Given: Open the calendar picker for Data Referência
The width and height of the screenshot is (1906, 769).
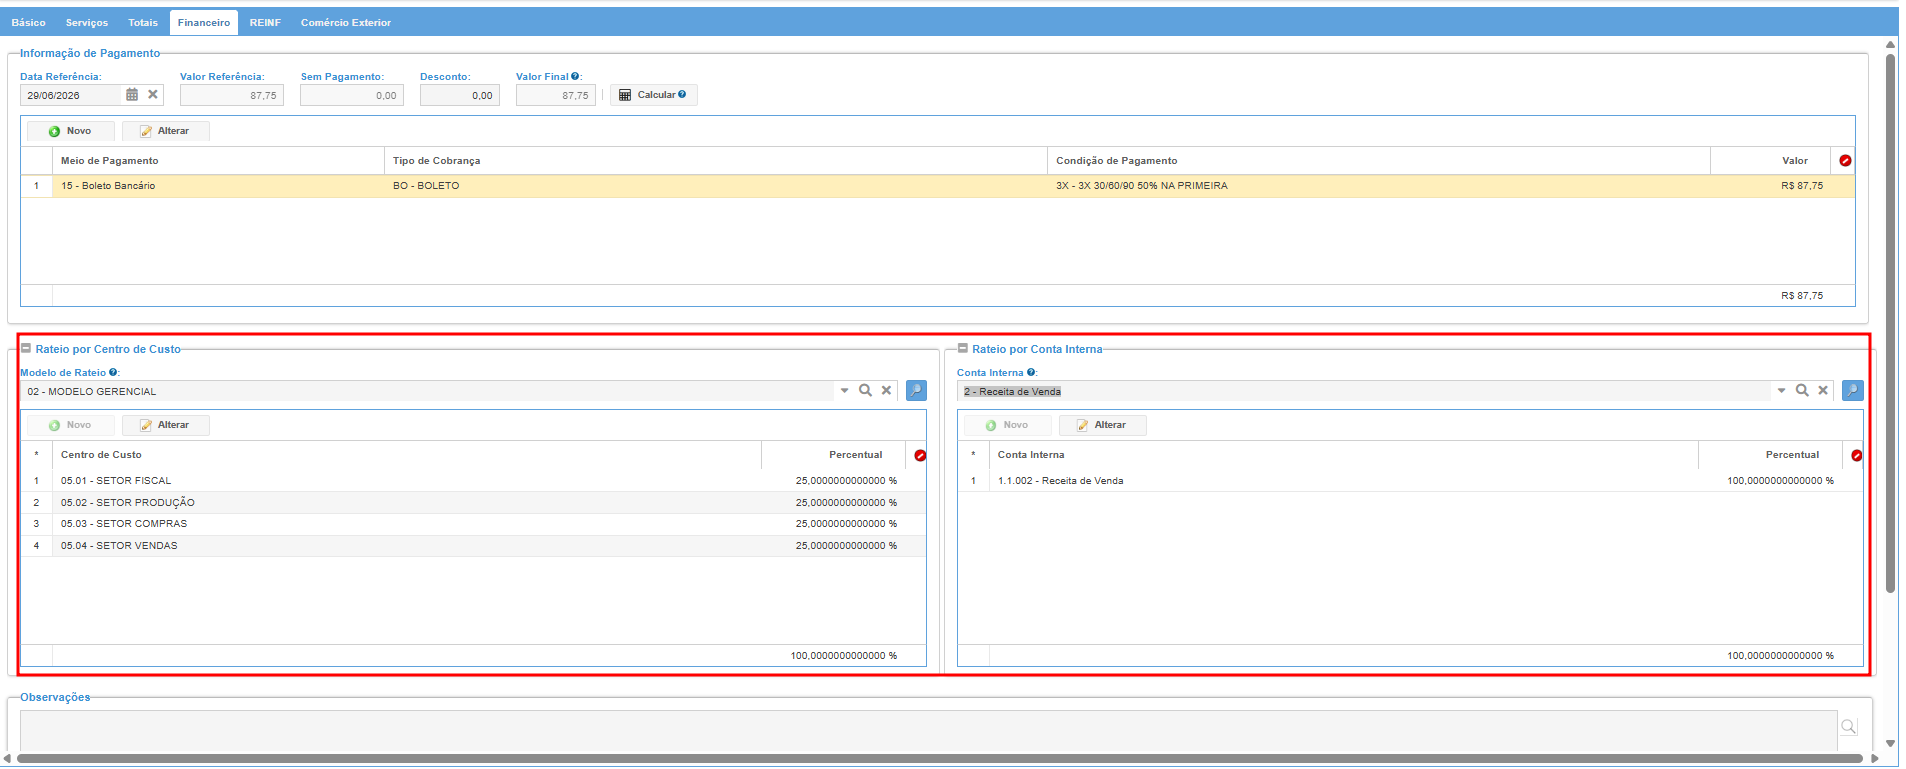Looking at the screenshot, I should [132, 95].
